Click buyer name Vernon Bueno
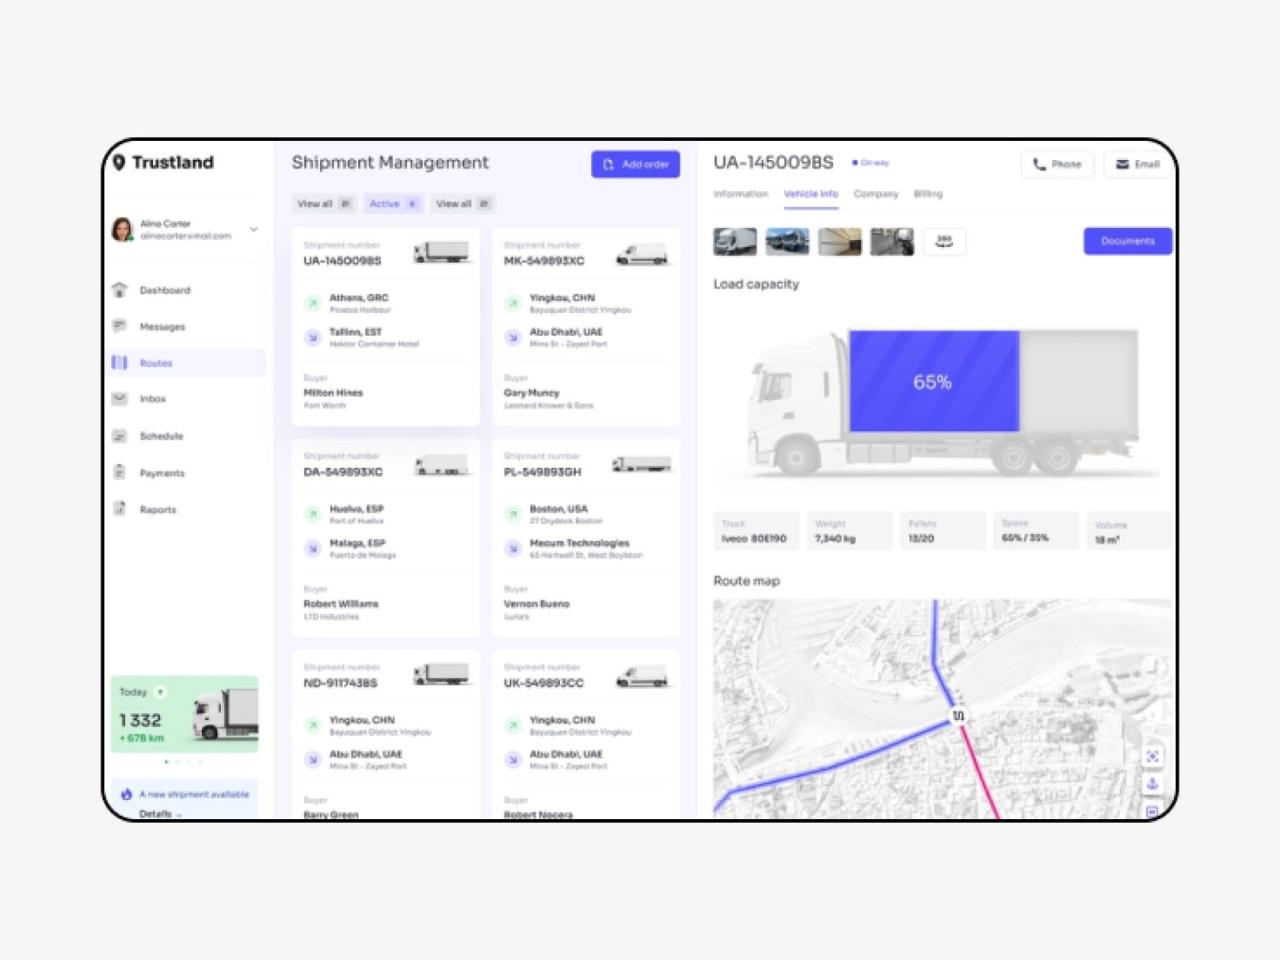 tap(536, 604)
